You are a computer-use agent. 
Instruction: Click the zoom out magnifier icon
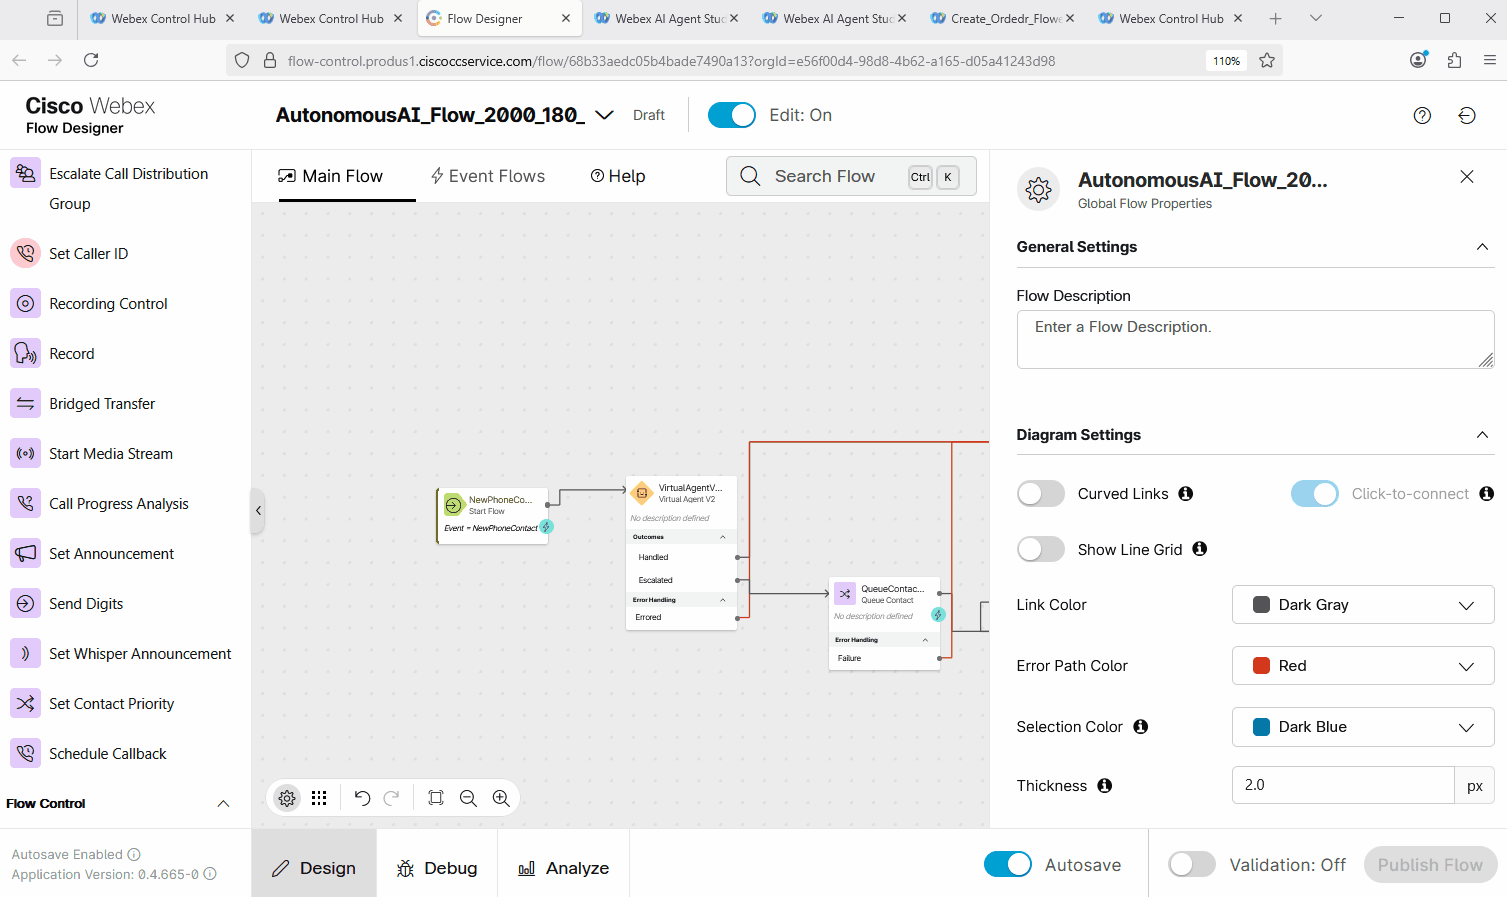point(468,798)
